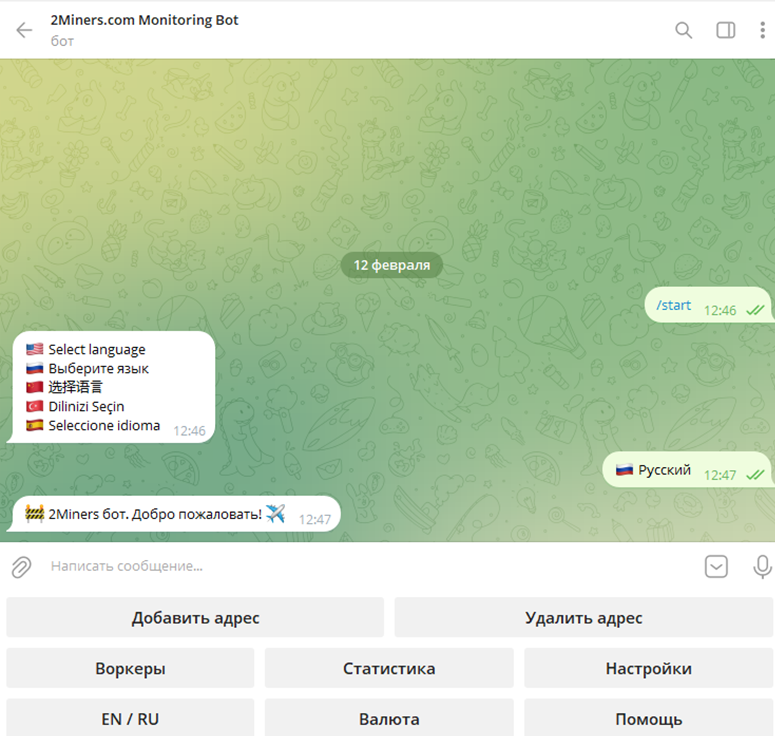Open the three-dot more options menu
This screenshot has width=775, height=736.
(763, 30)
